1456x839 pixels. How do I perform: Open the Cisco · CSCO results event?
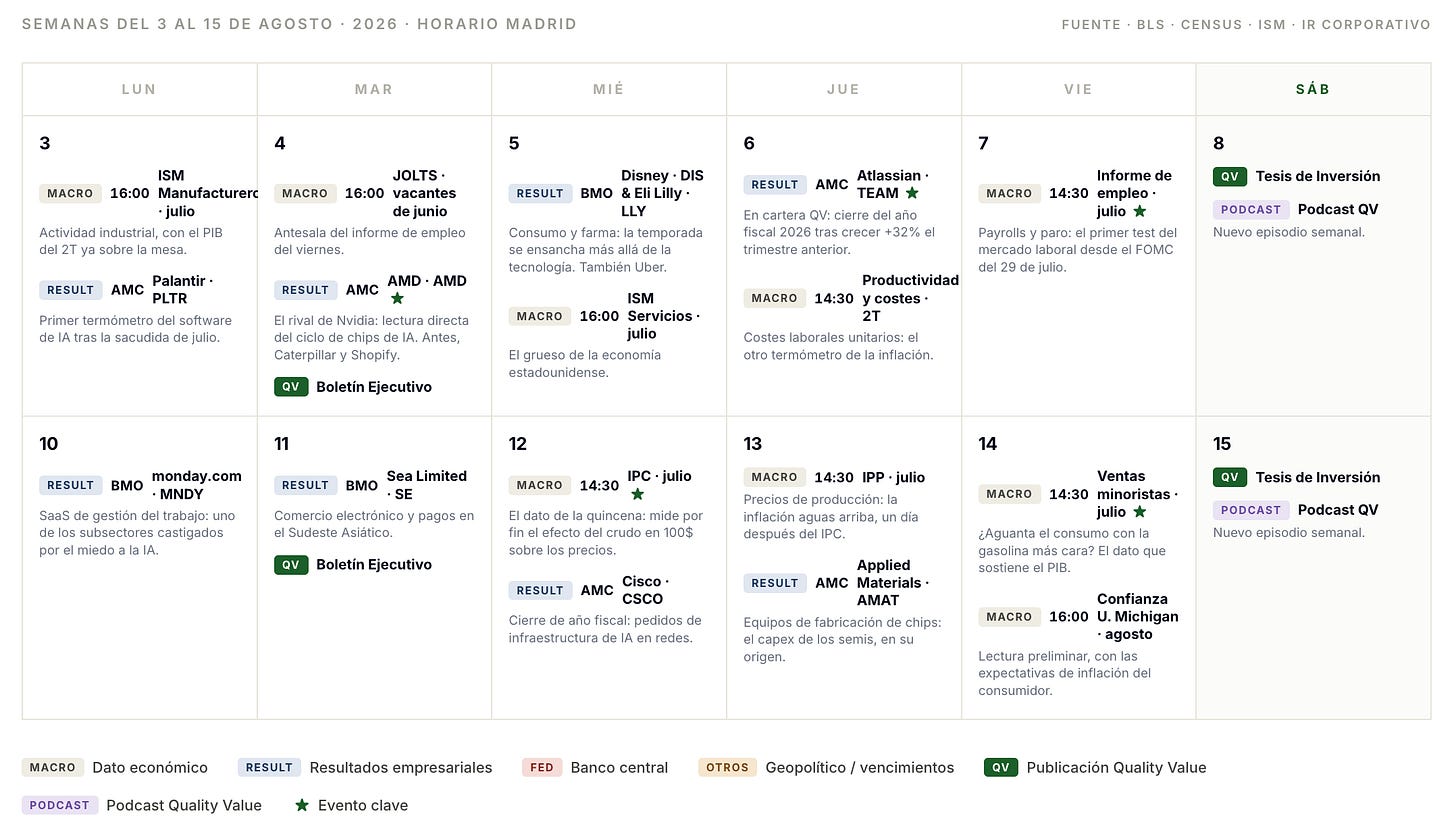[x=646, y=590]
